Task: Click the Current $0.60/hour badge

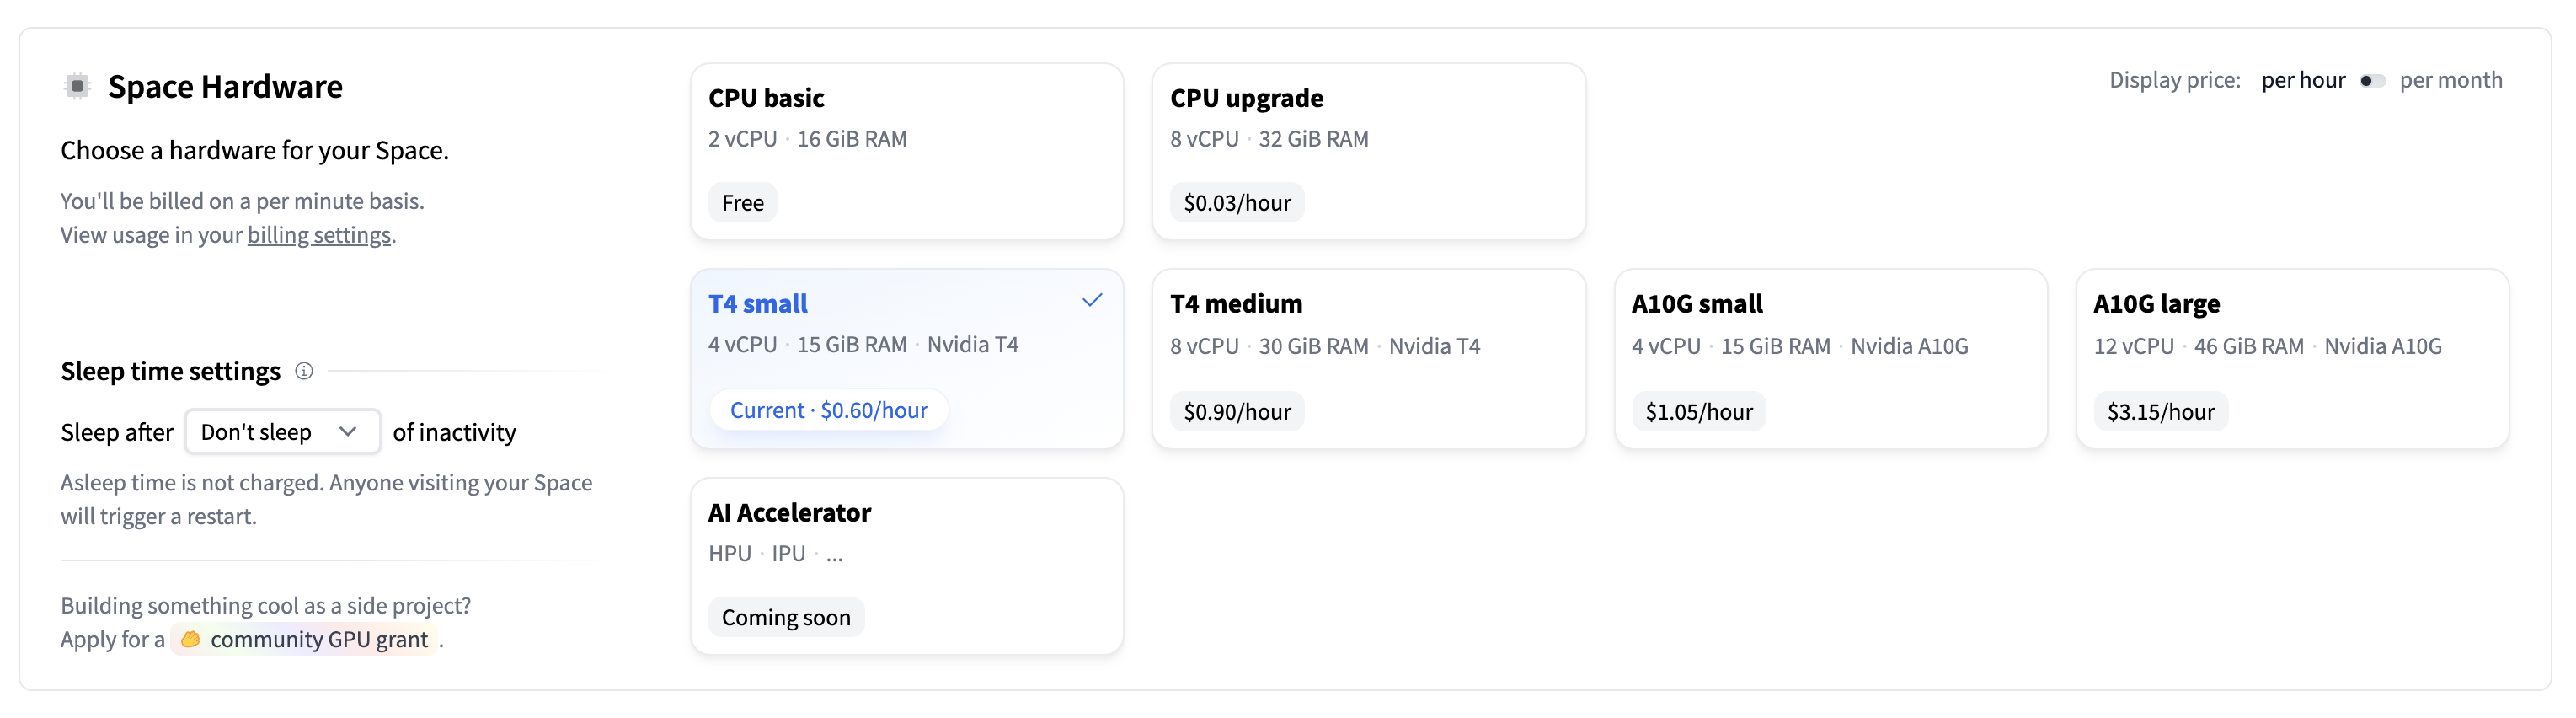Action: 828,410
